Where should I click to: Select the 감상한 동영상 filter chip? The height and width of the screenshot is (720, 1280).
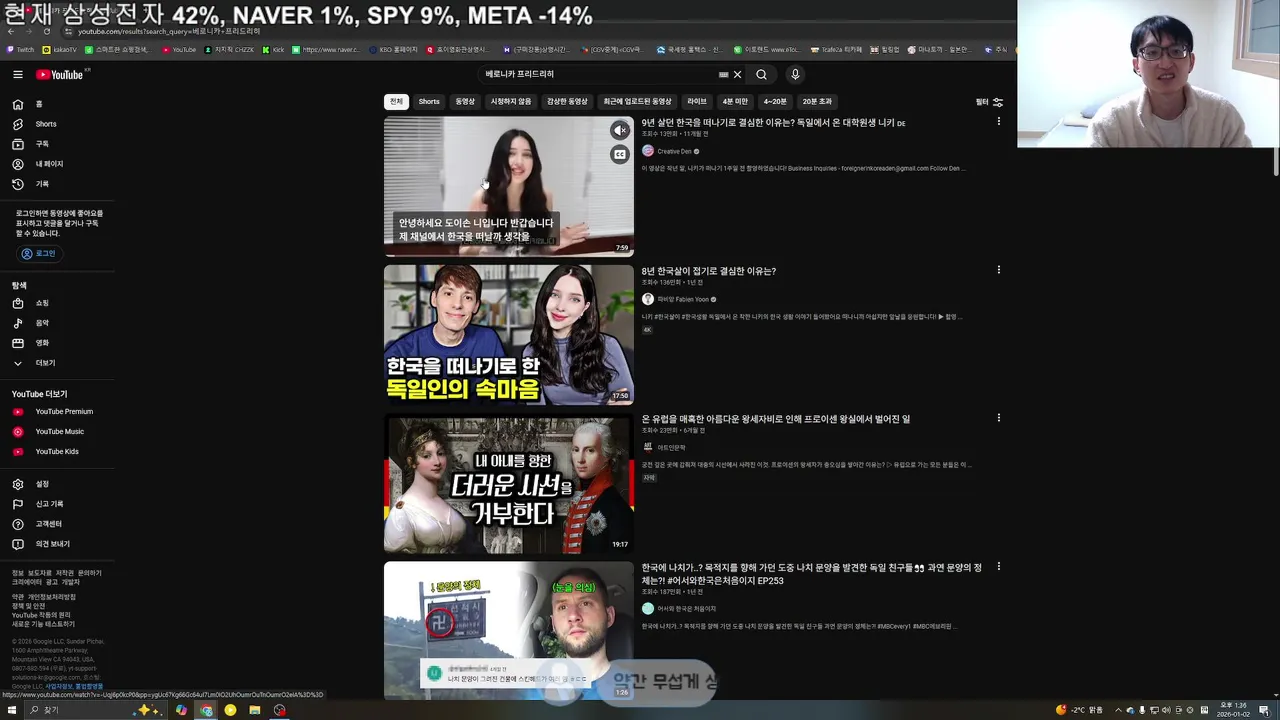pyautogui.click(x=567, y=101)
